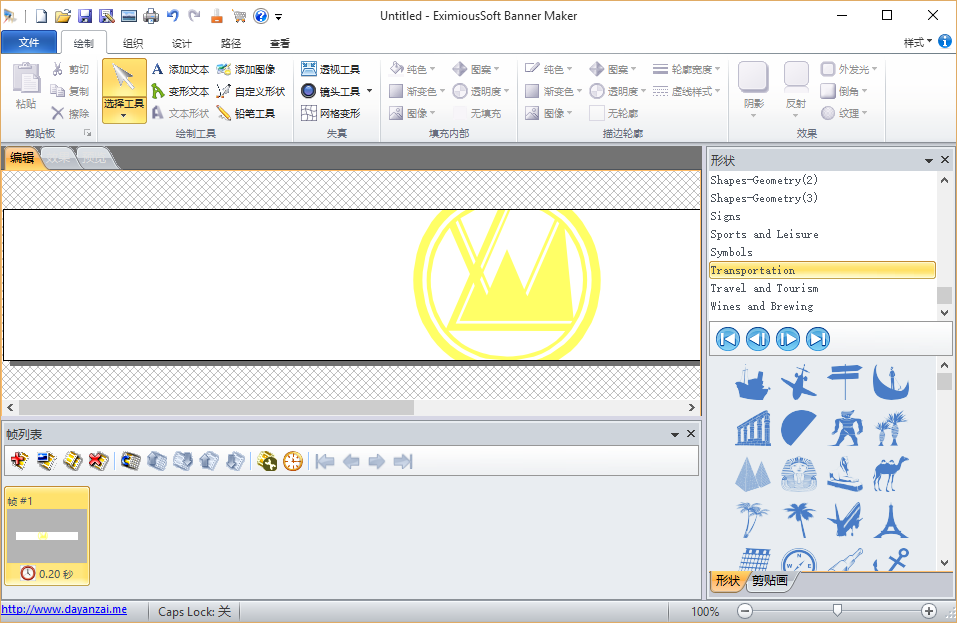This screenshot has width=957, height=623.
Task: Insert the camel shape
Action: (x=891, y=474)
